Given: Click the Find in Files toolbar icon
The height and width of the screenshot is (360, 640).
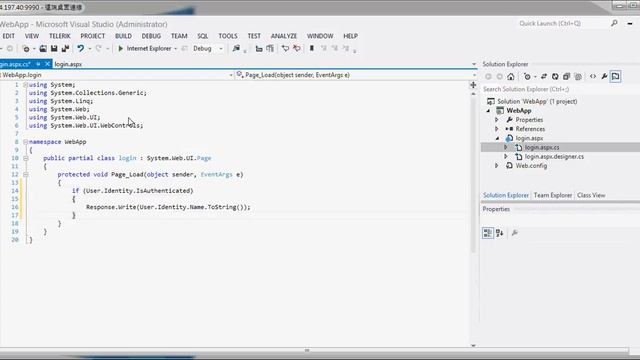Looking at the screenshot, I should click(x=236, y=49).
